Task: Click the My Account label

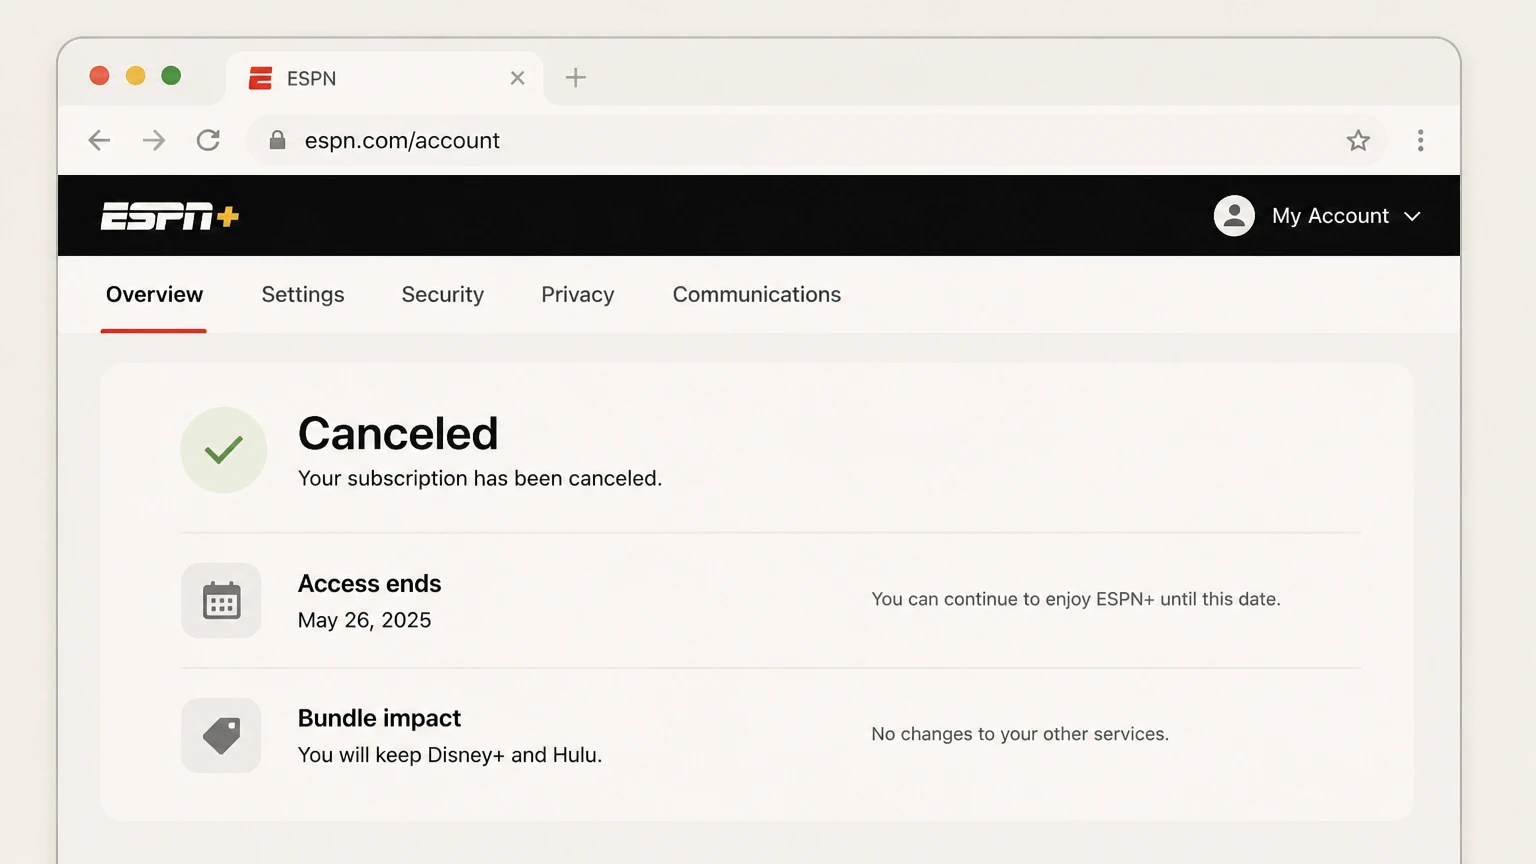Action: pyautogui.click(x=1330, y=216)
